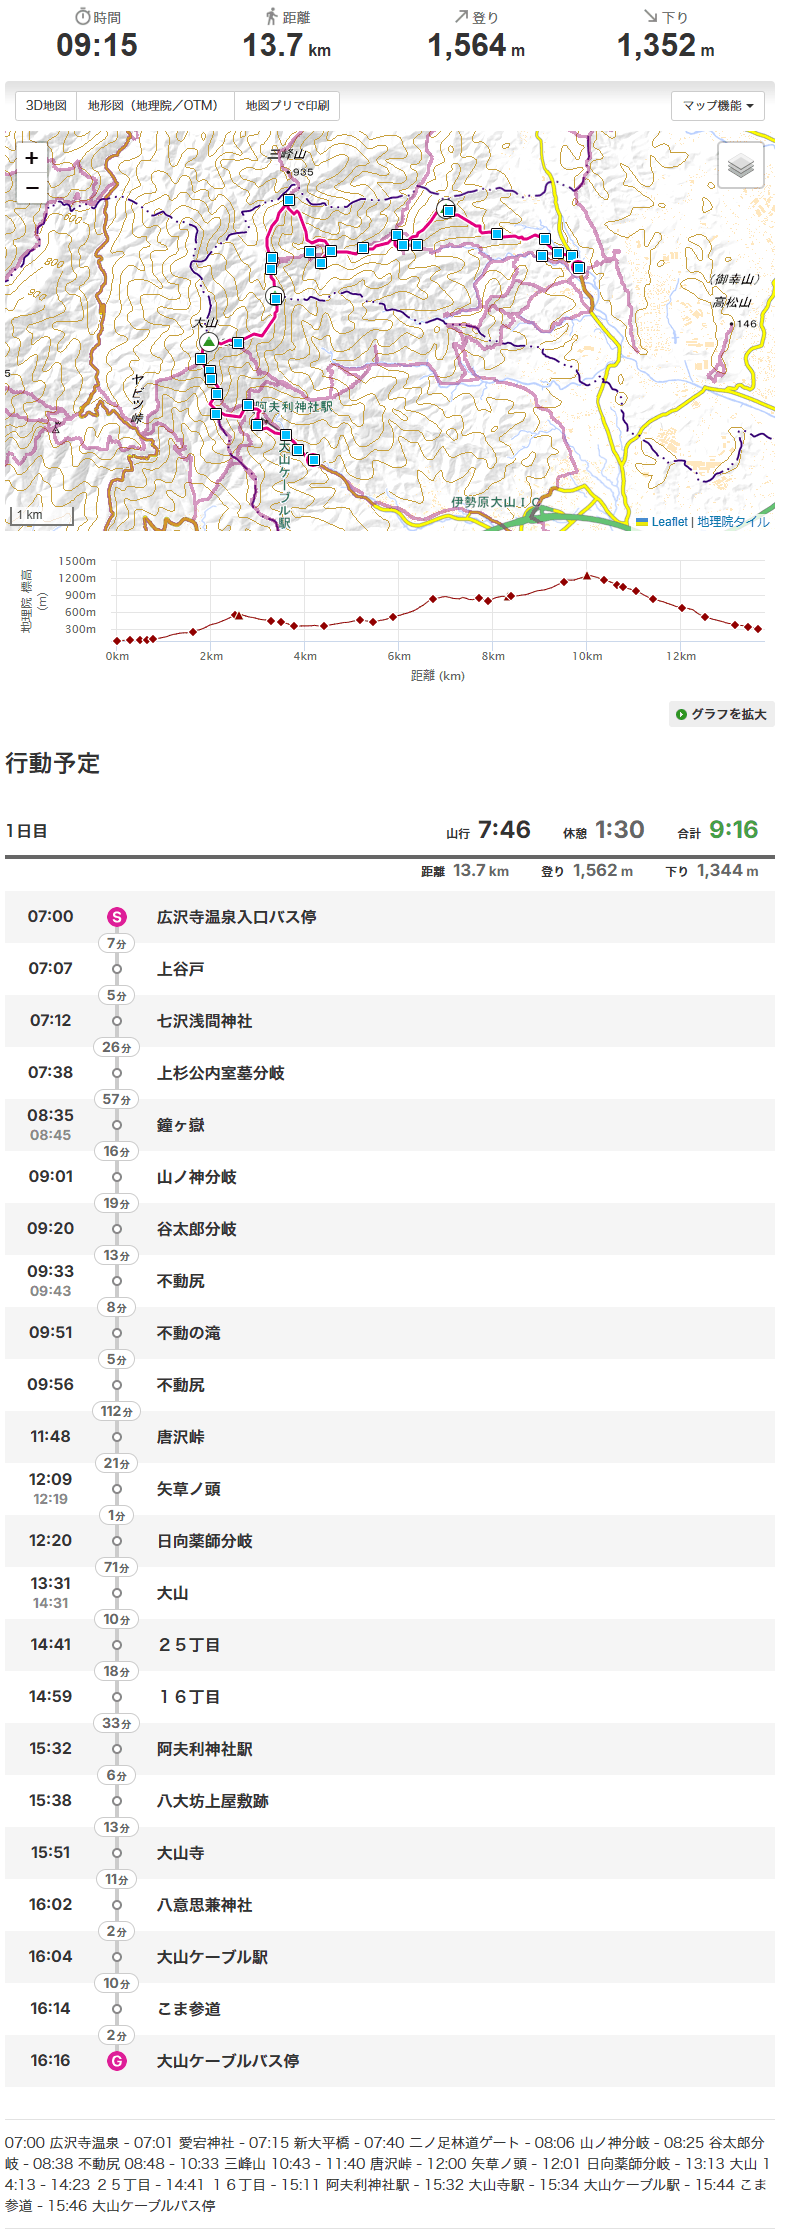Click the 大山 waypoint row in schedule
Viewport: 794px width, 2233px height.
(x=172, y=1593)
